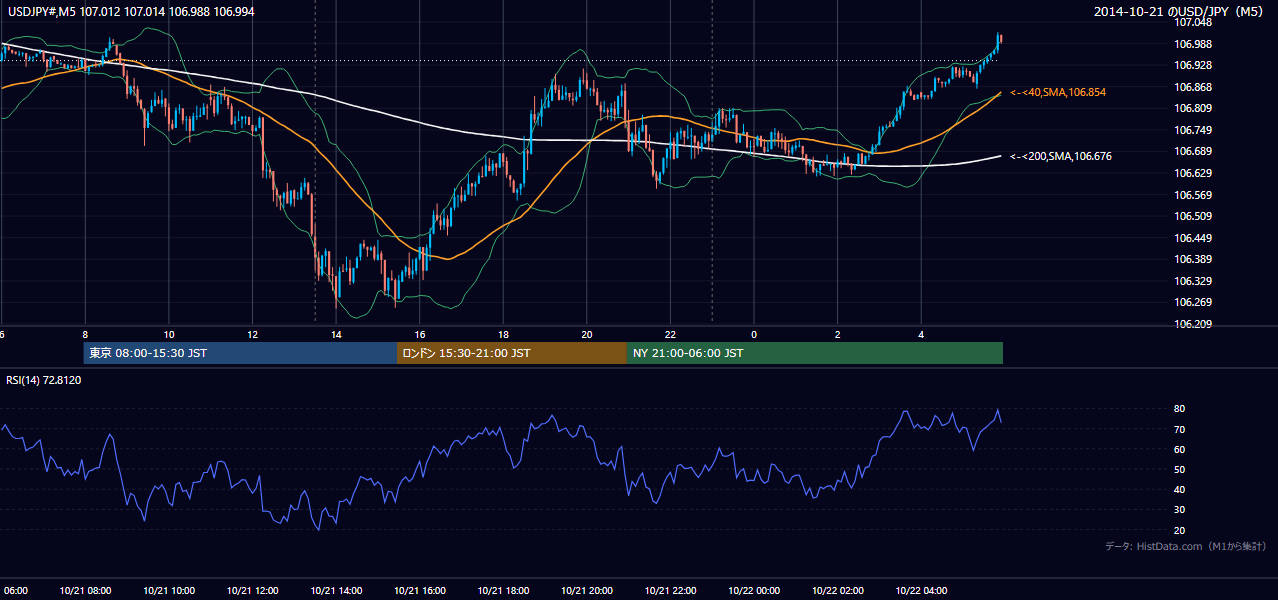Click the 10/22 04:00 time axis label

(x=921, y=591)
